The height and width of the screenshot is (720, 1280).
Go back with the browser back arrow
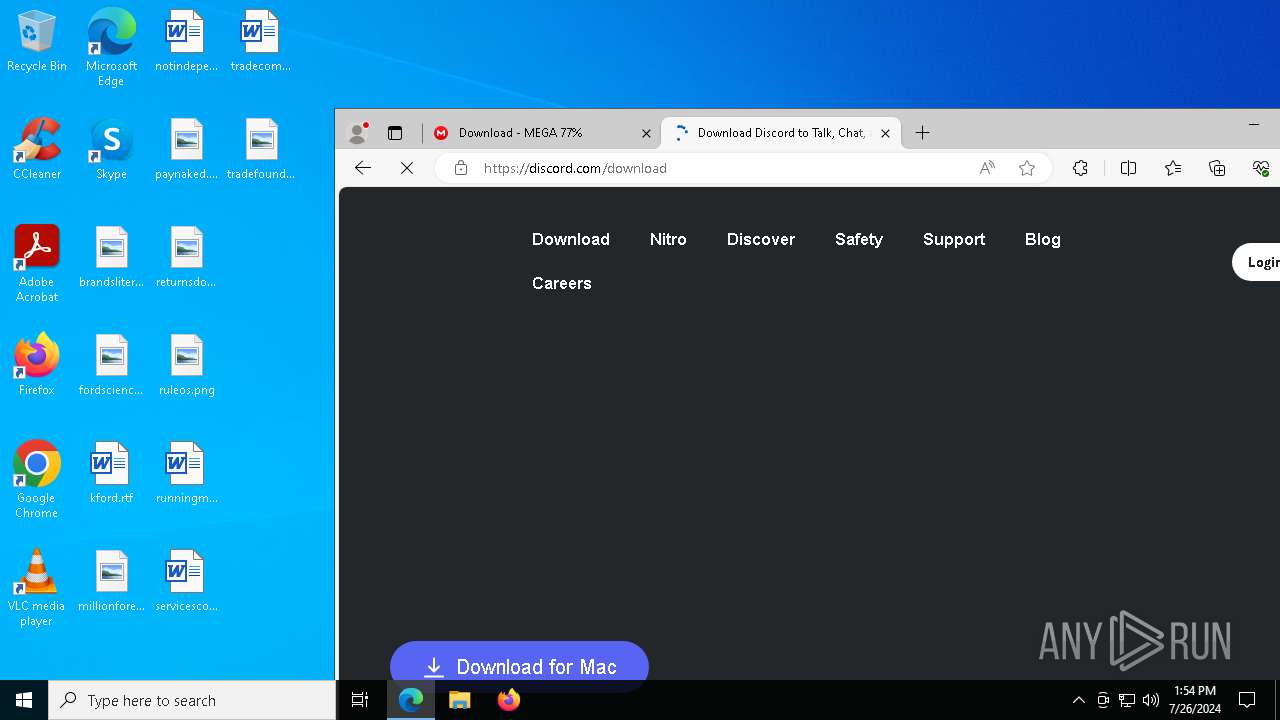363,168
